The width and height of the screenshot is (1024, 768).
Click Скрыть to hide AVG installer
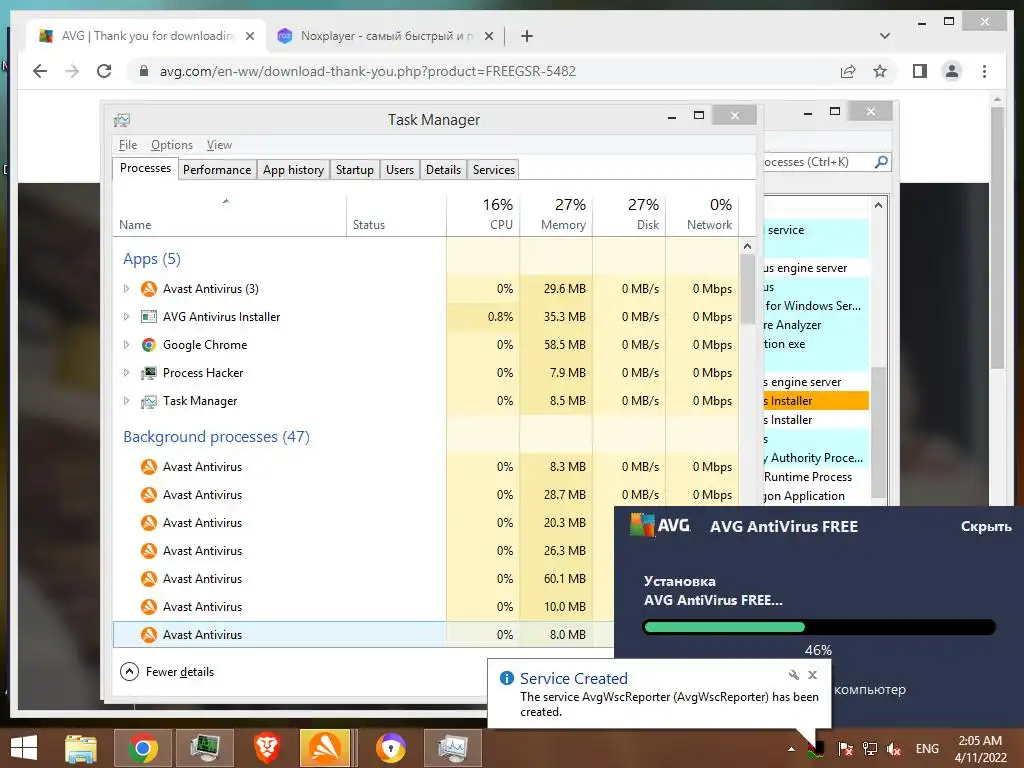click(x=985, y=526)
